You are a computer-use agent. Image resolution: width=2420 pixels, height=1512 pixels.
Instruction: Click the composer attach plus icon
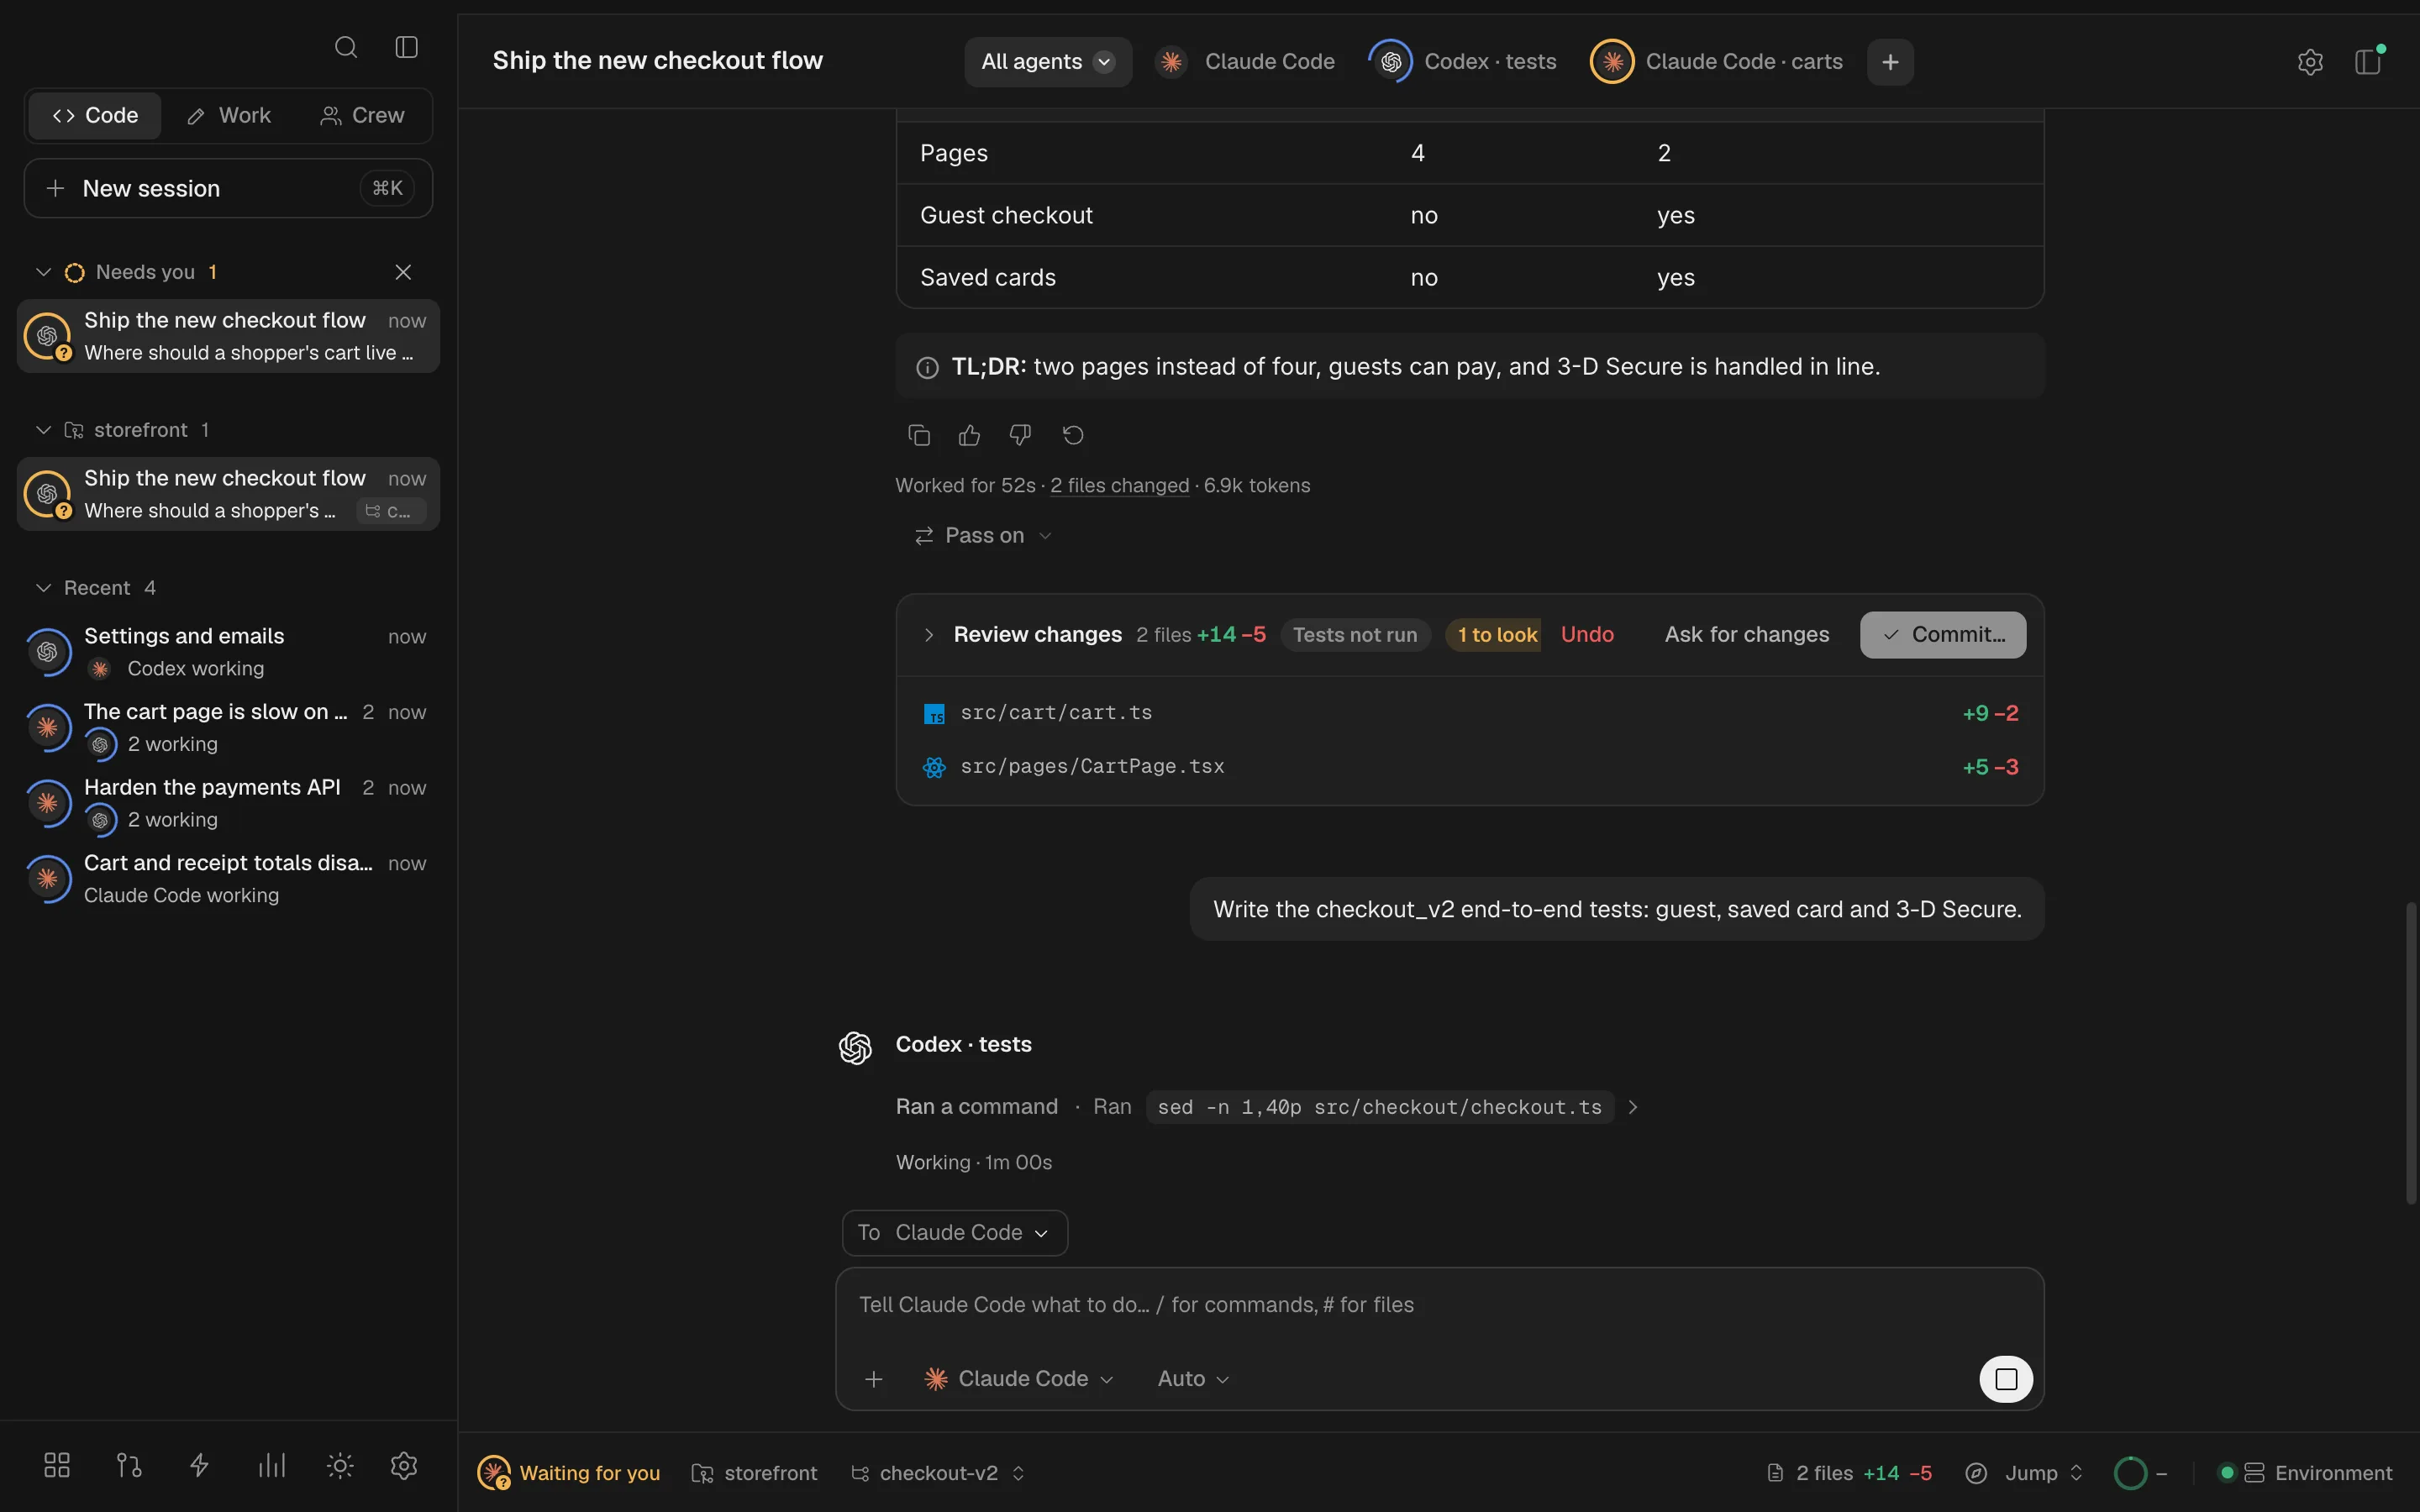pos(874,1379)
